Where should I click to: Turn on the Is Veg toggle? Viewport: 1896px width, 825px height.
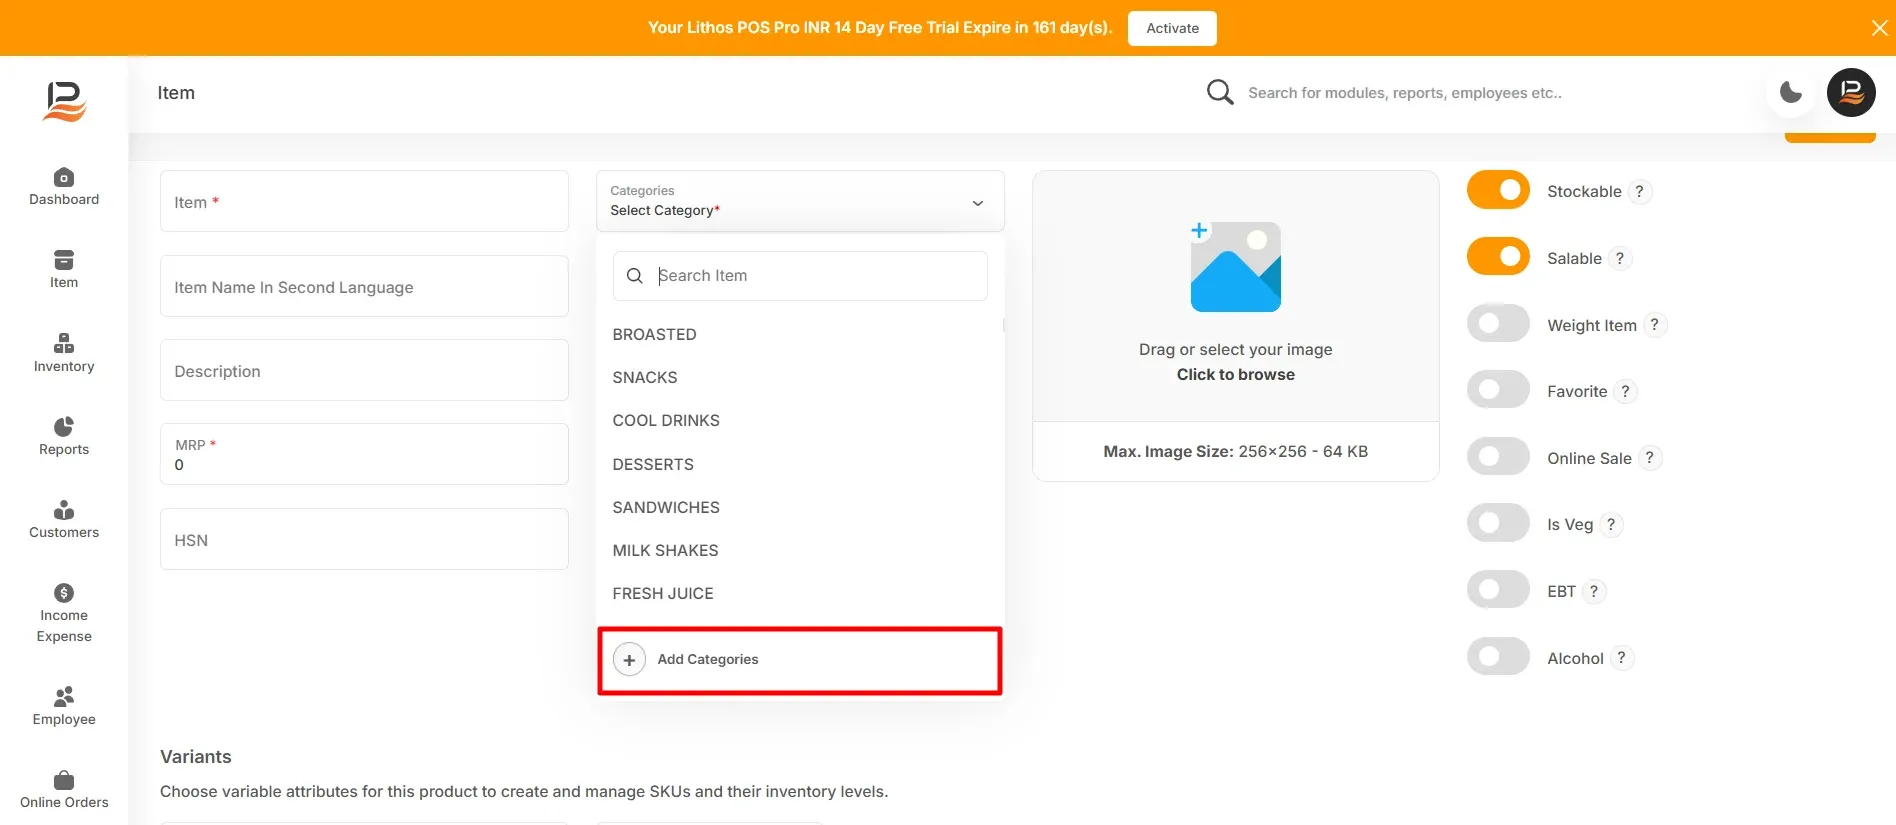coord(1498,523)
